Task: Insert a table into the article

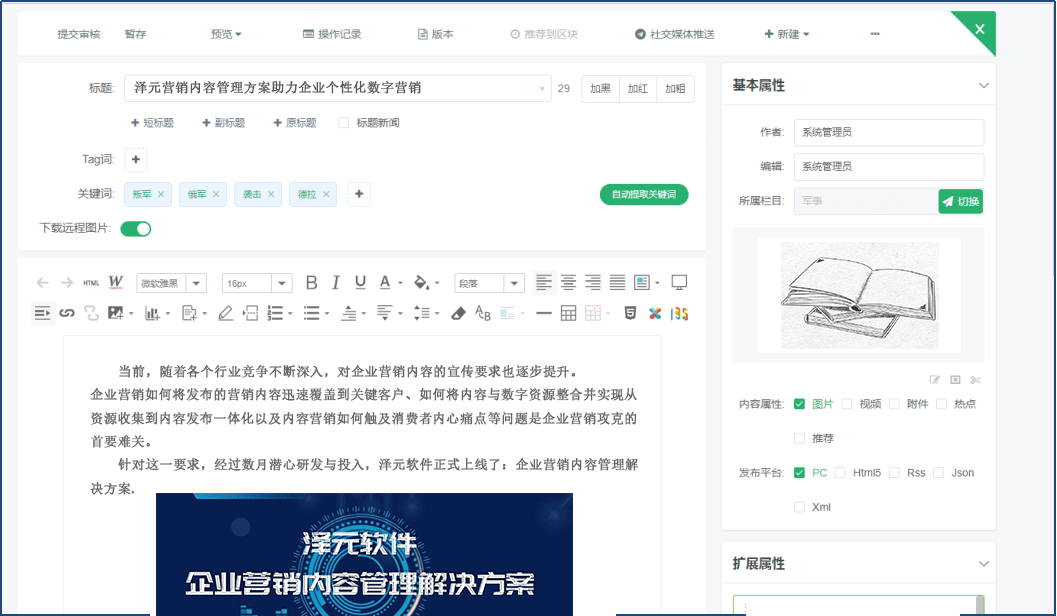Action: pos(568,313)
